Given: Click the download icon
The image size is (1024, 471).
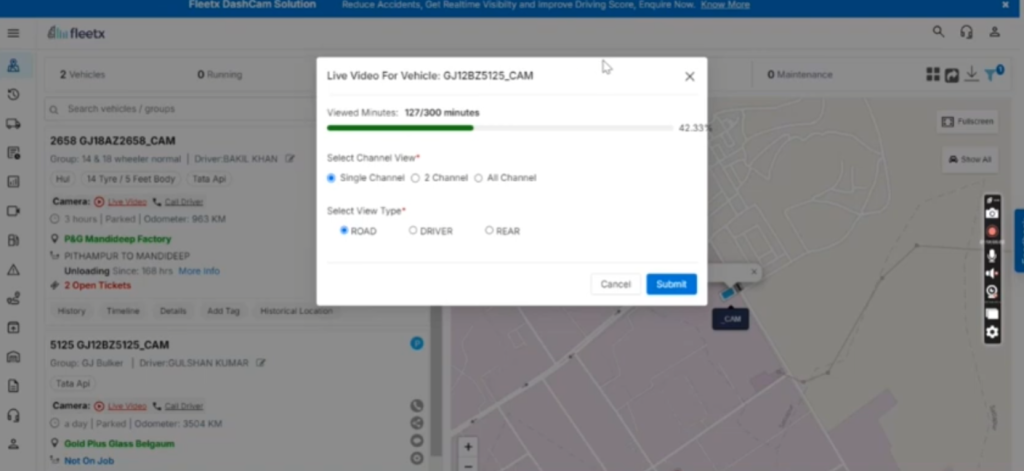Looking at the screenshot, I should (972, 74).
